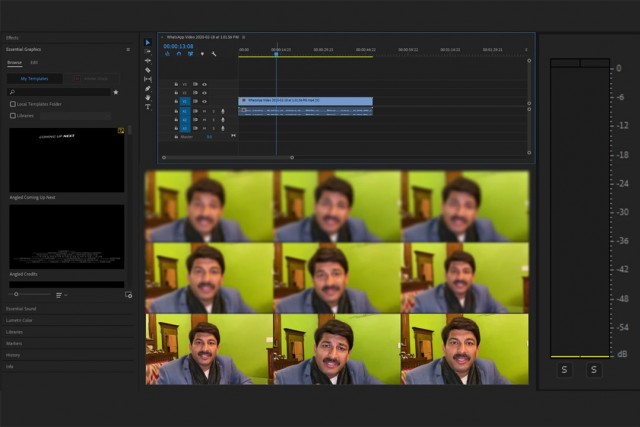The width and height of the screenshot is (640, 427).
Task: Switch to the Edit tab
Action: click(34, 63)
